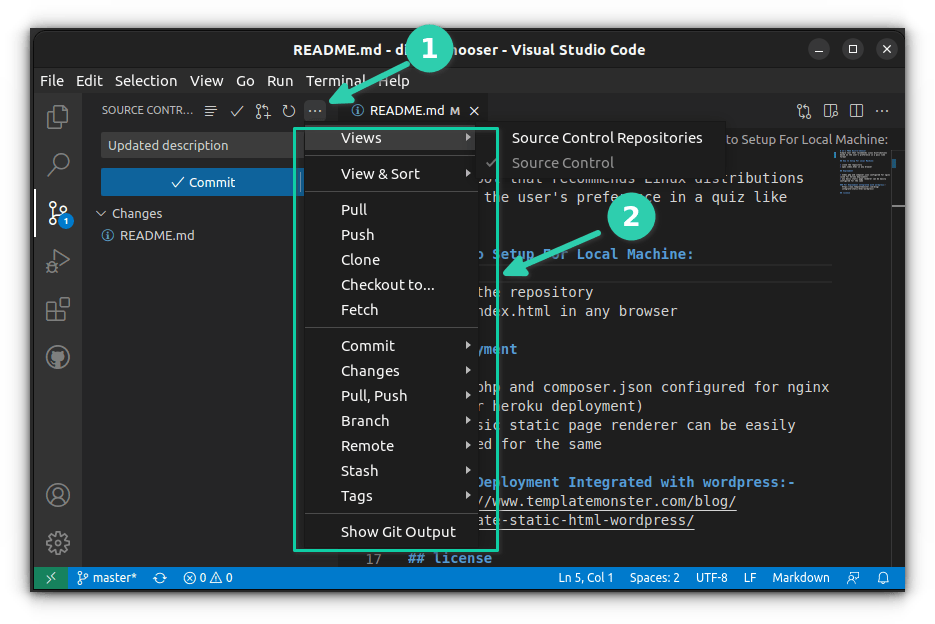Open the Manage gear icon
This screenshot has height=624, width=935.
[x=58, y=543]
